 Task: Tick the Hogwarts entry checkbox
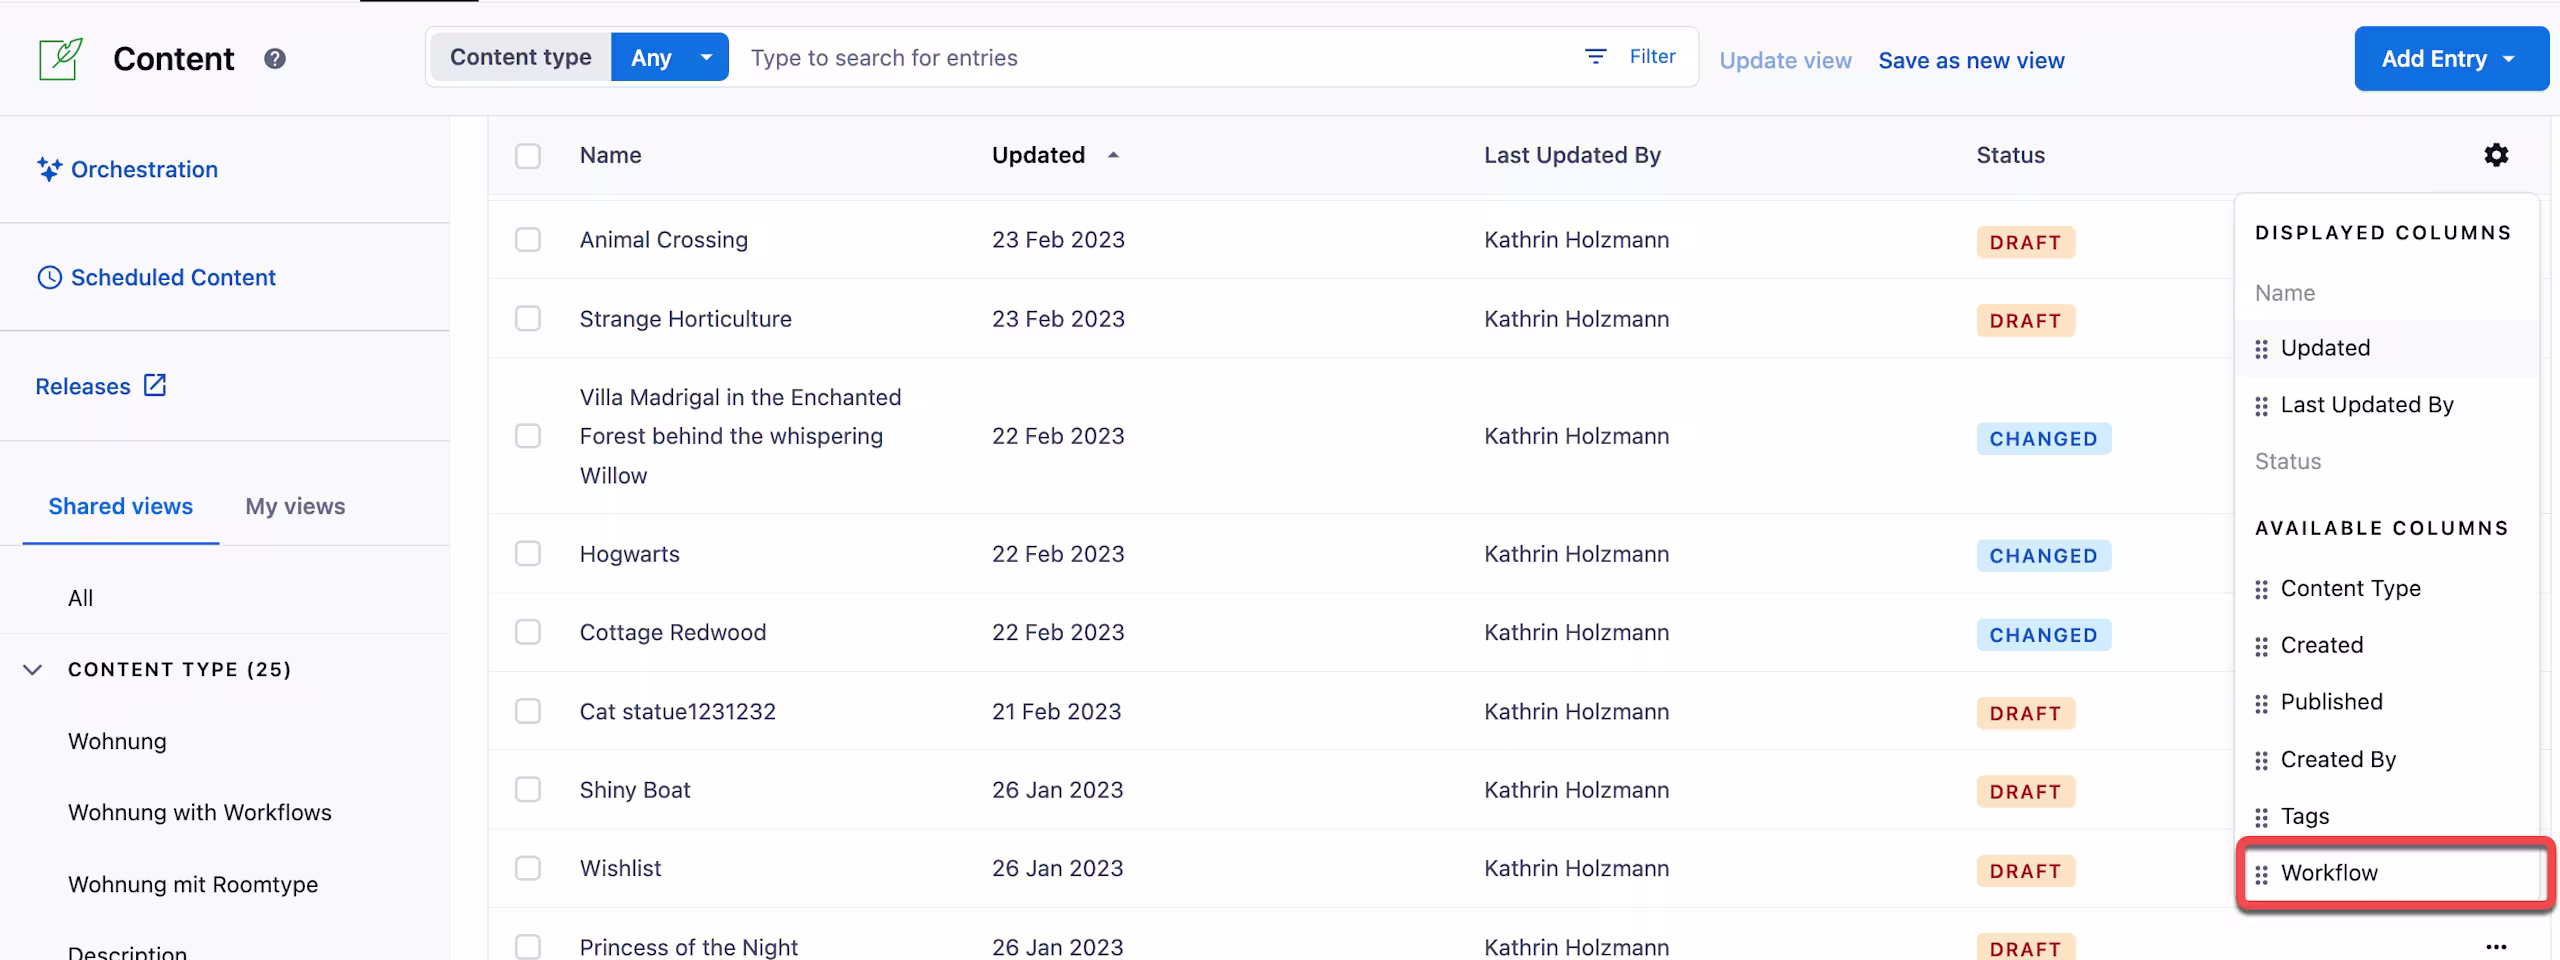(x=528, y=554)
